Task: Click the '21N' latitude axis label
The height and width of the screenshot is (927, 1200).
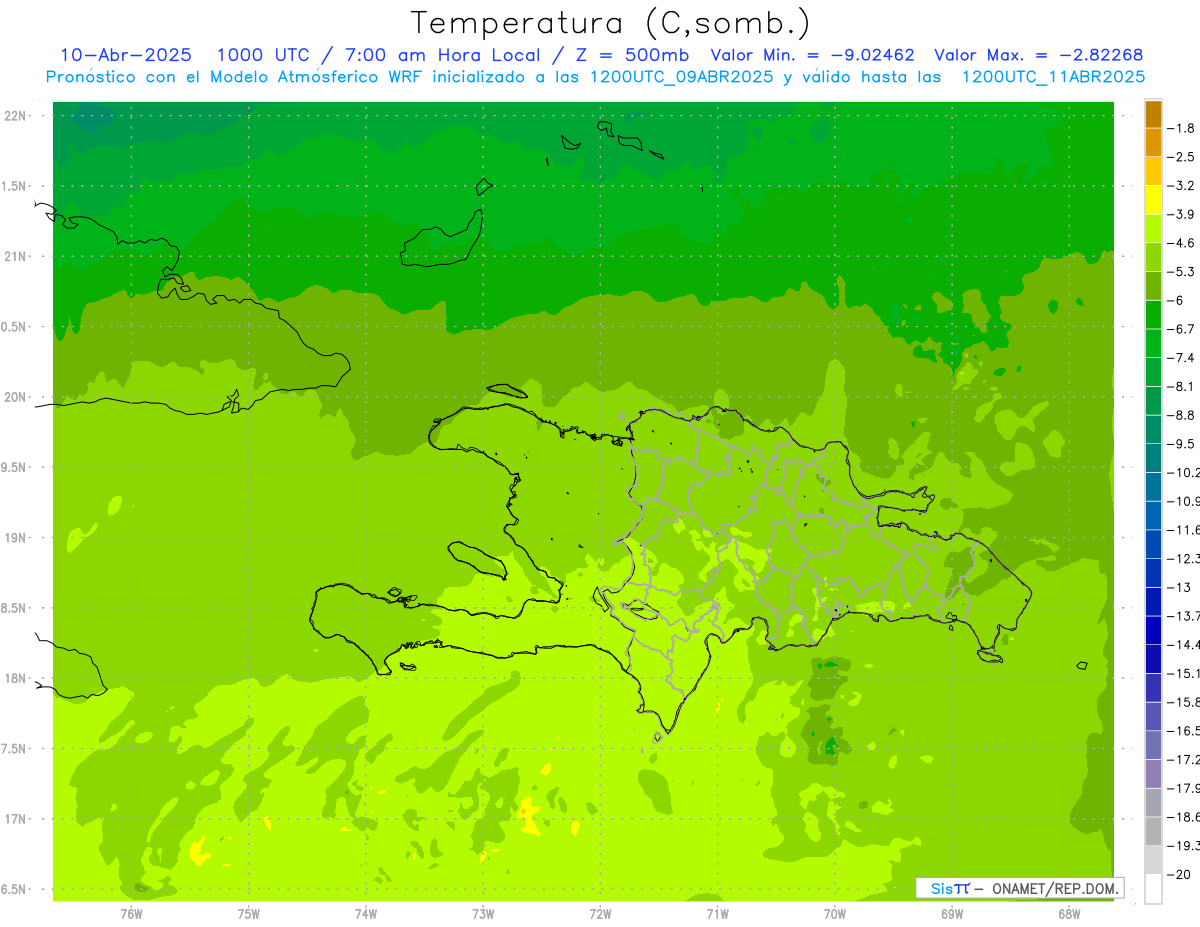Action: pyautogui.click(x=15, y=257)
